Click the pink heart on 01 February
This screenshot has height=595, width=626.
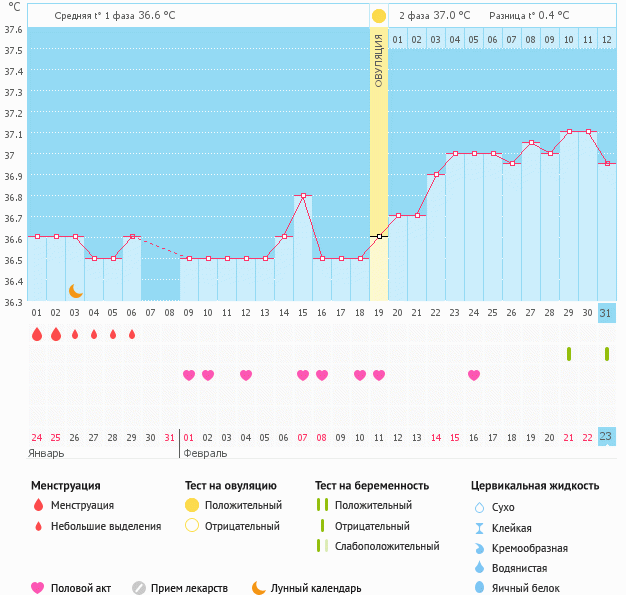[x=188, y=375]
